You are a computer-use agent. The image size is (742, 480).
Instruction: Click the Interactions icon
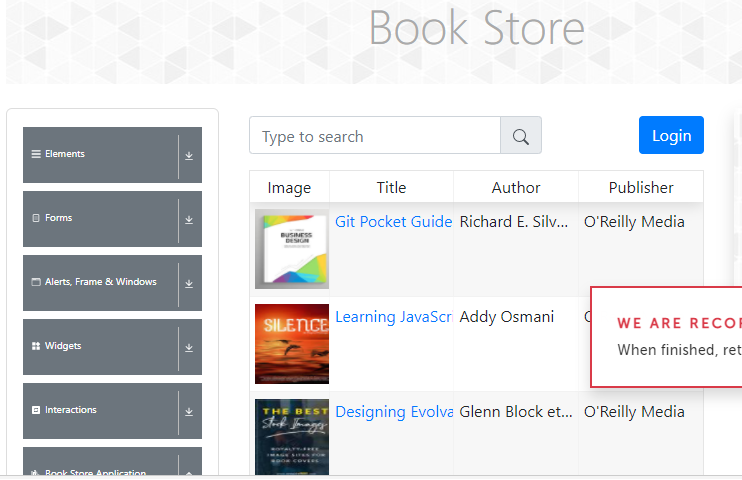click(36, 410)
